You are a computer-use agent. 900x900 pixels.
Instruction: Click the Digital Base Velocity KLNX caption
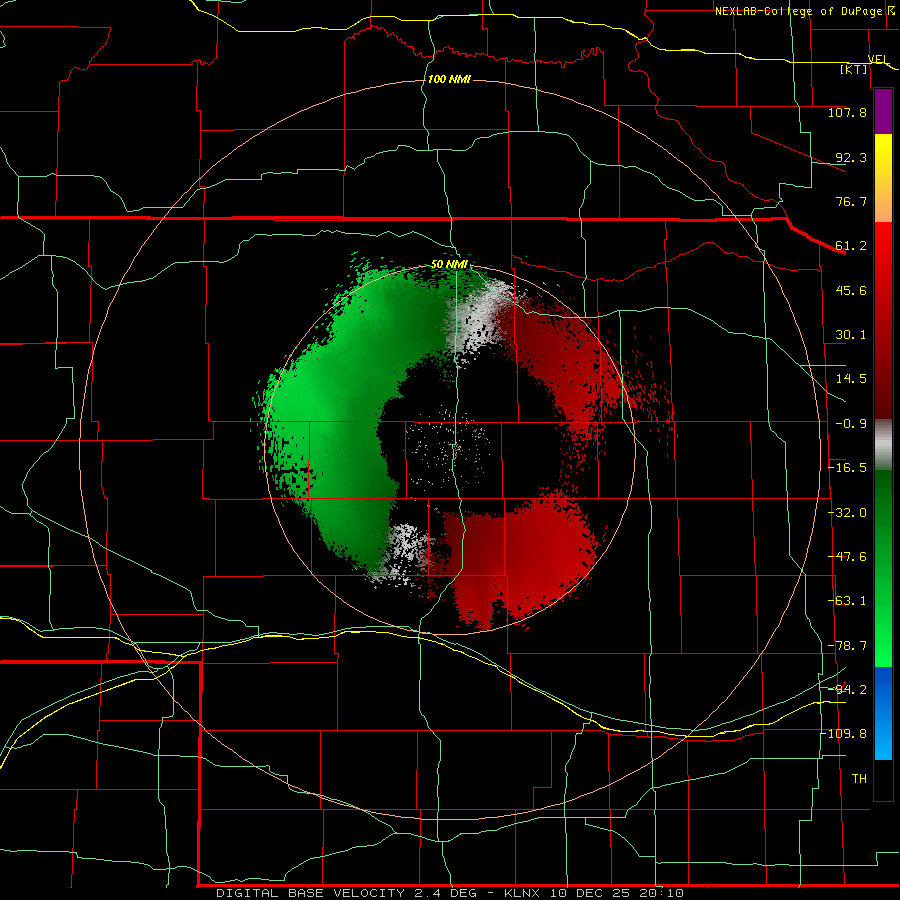coord(449,893)
